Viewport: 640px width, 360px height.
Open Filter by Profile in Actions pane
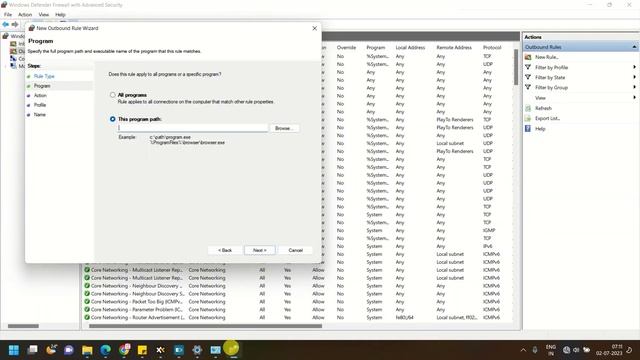click(x=551, y=67)
